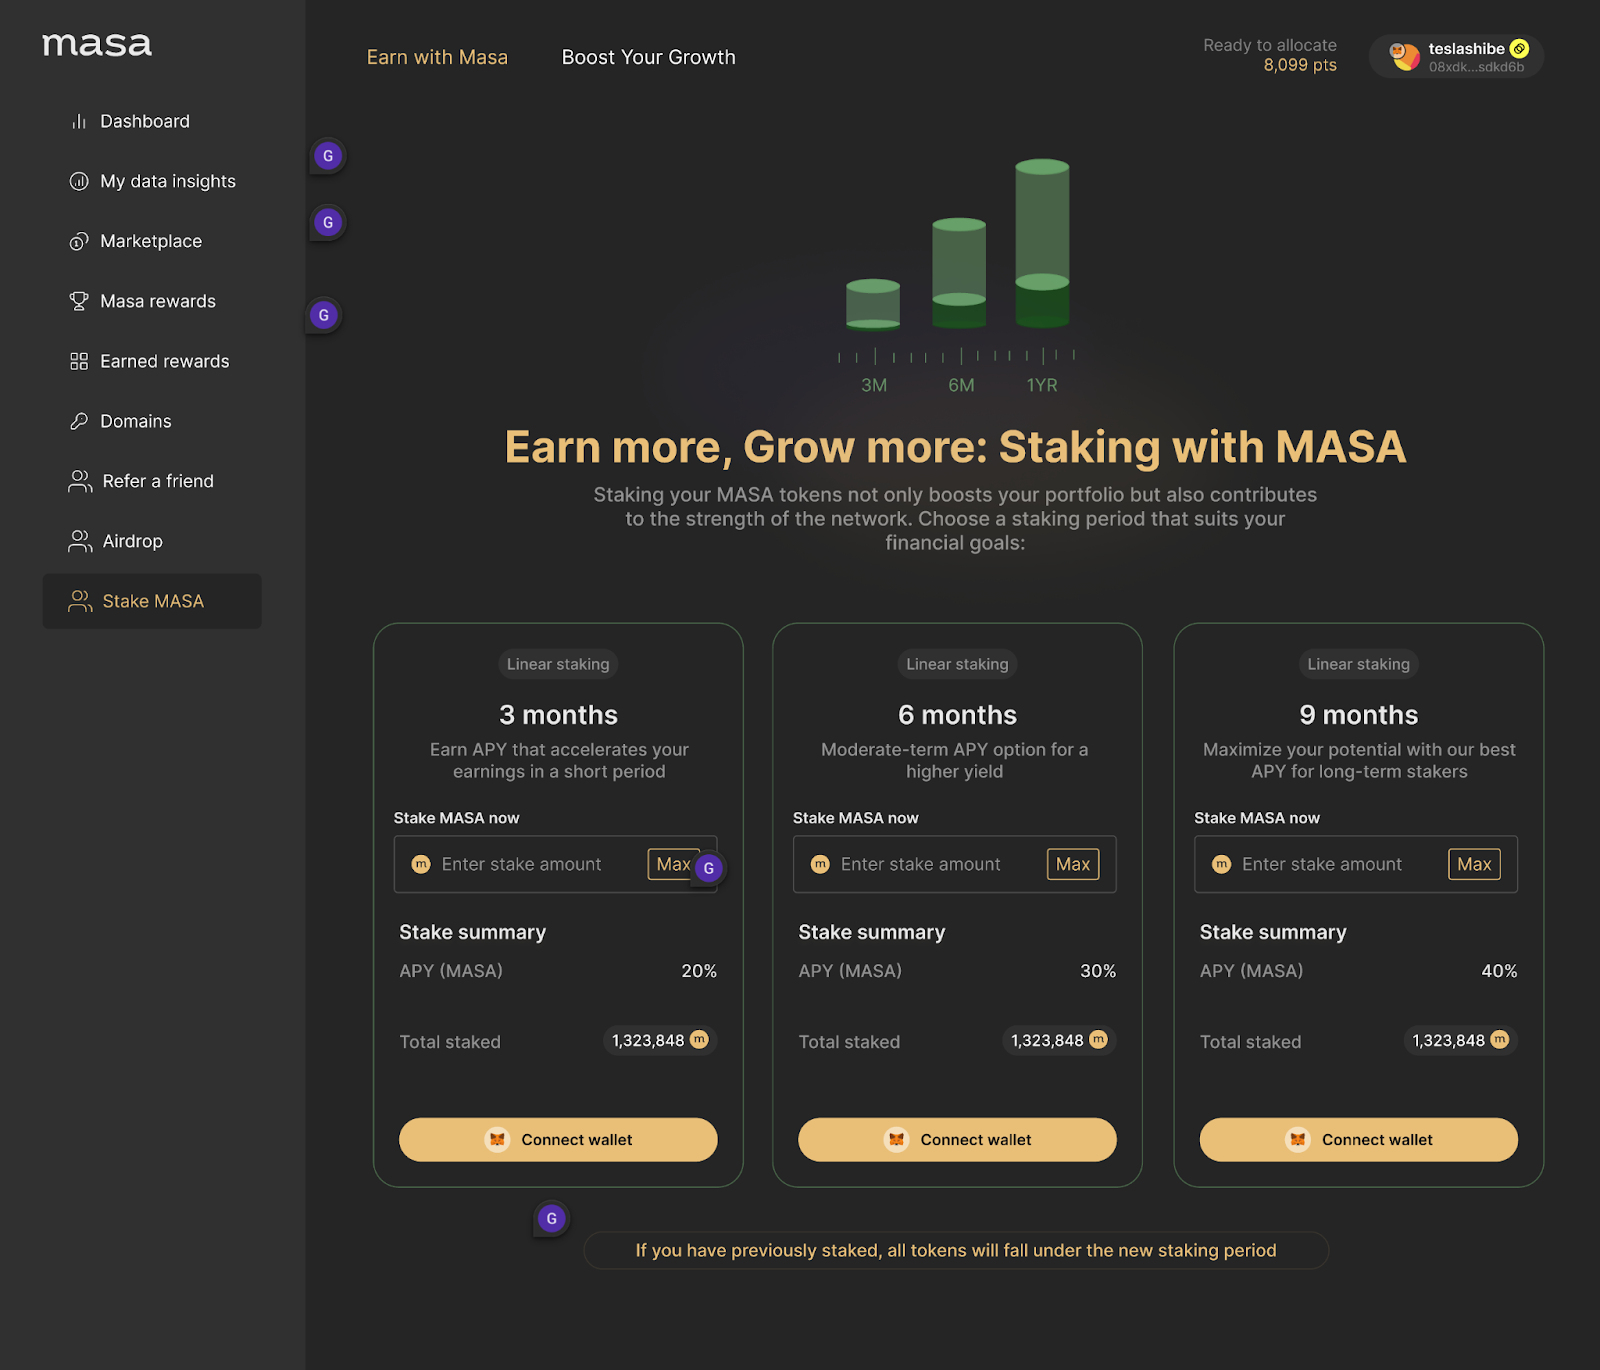Screen dimensions: 1600x1370
Task: Click Total staked 1,323,848 in 3 months card
Action: [660, 1040]
